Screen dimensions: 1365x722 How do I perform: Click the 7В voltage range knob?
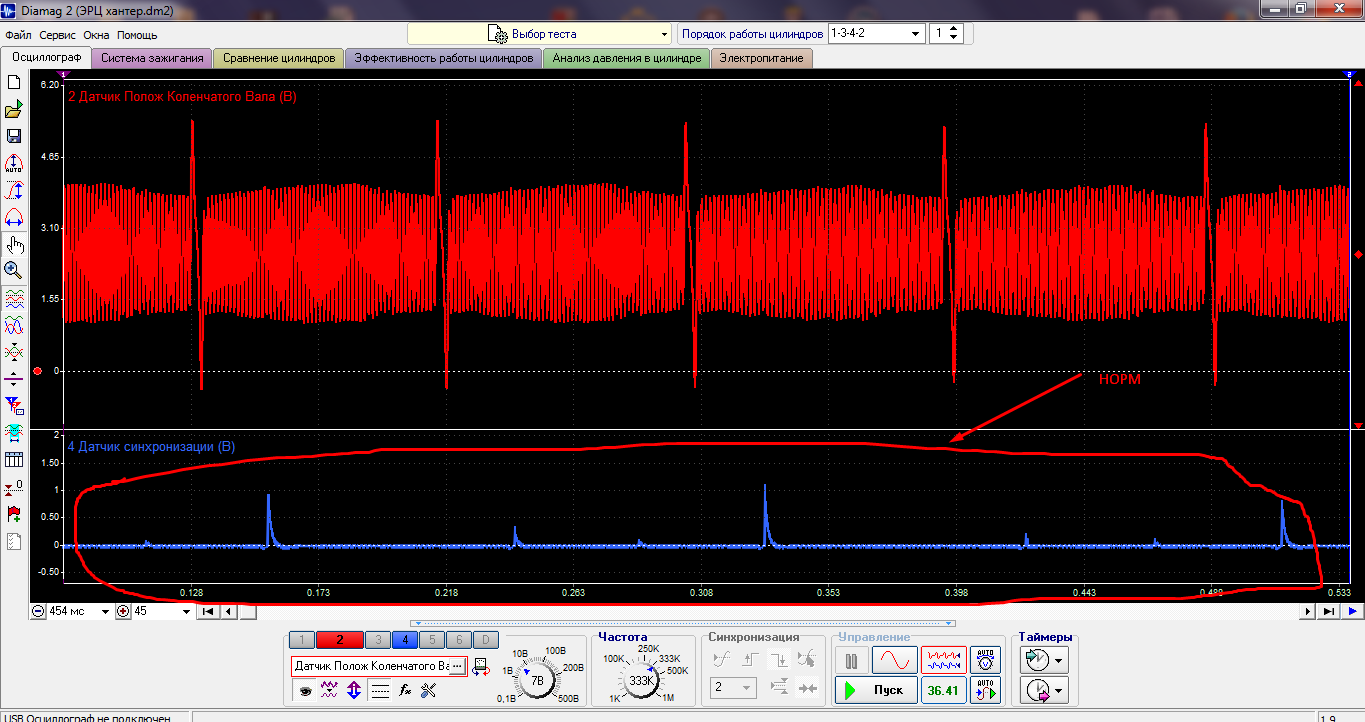(537, 680)
